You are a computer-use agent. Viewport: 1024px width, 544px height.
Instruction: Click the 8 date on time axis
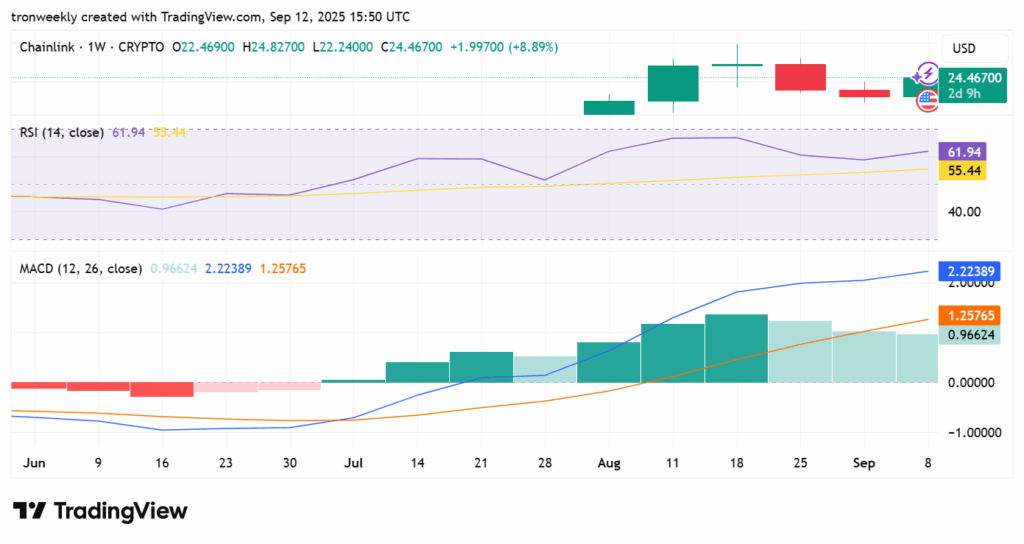pos(927,463)
